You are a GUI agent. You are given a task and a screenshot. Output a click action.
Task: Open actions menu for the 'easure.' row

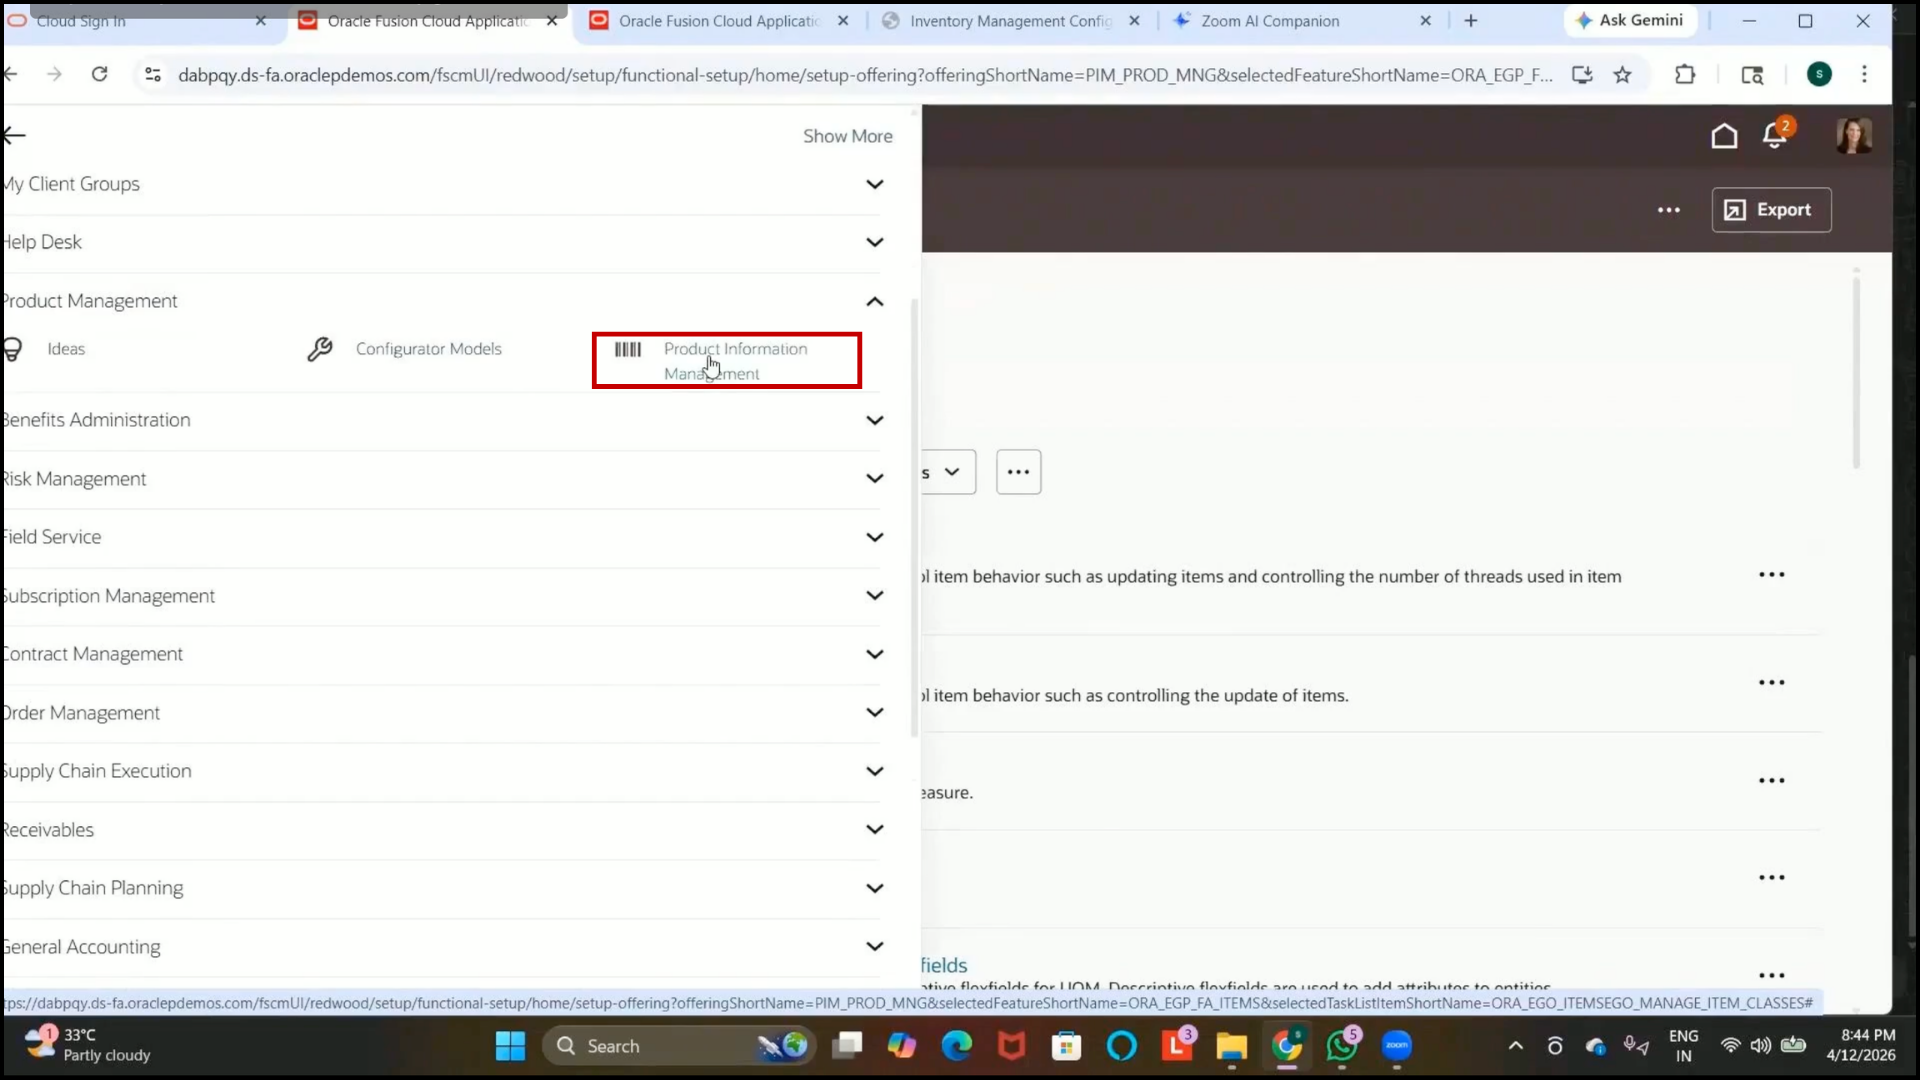[1771, 781]
